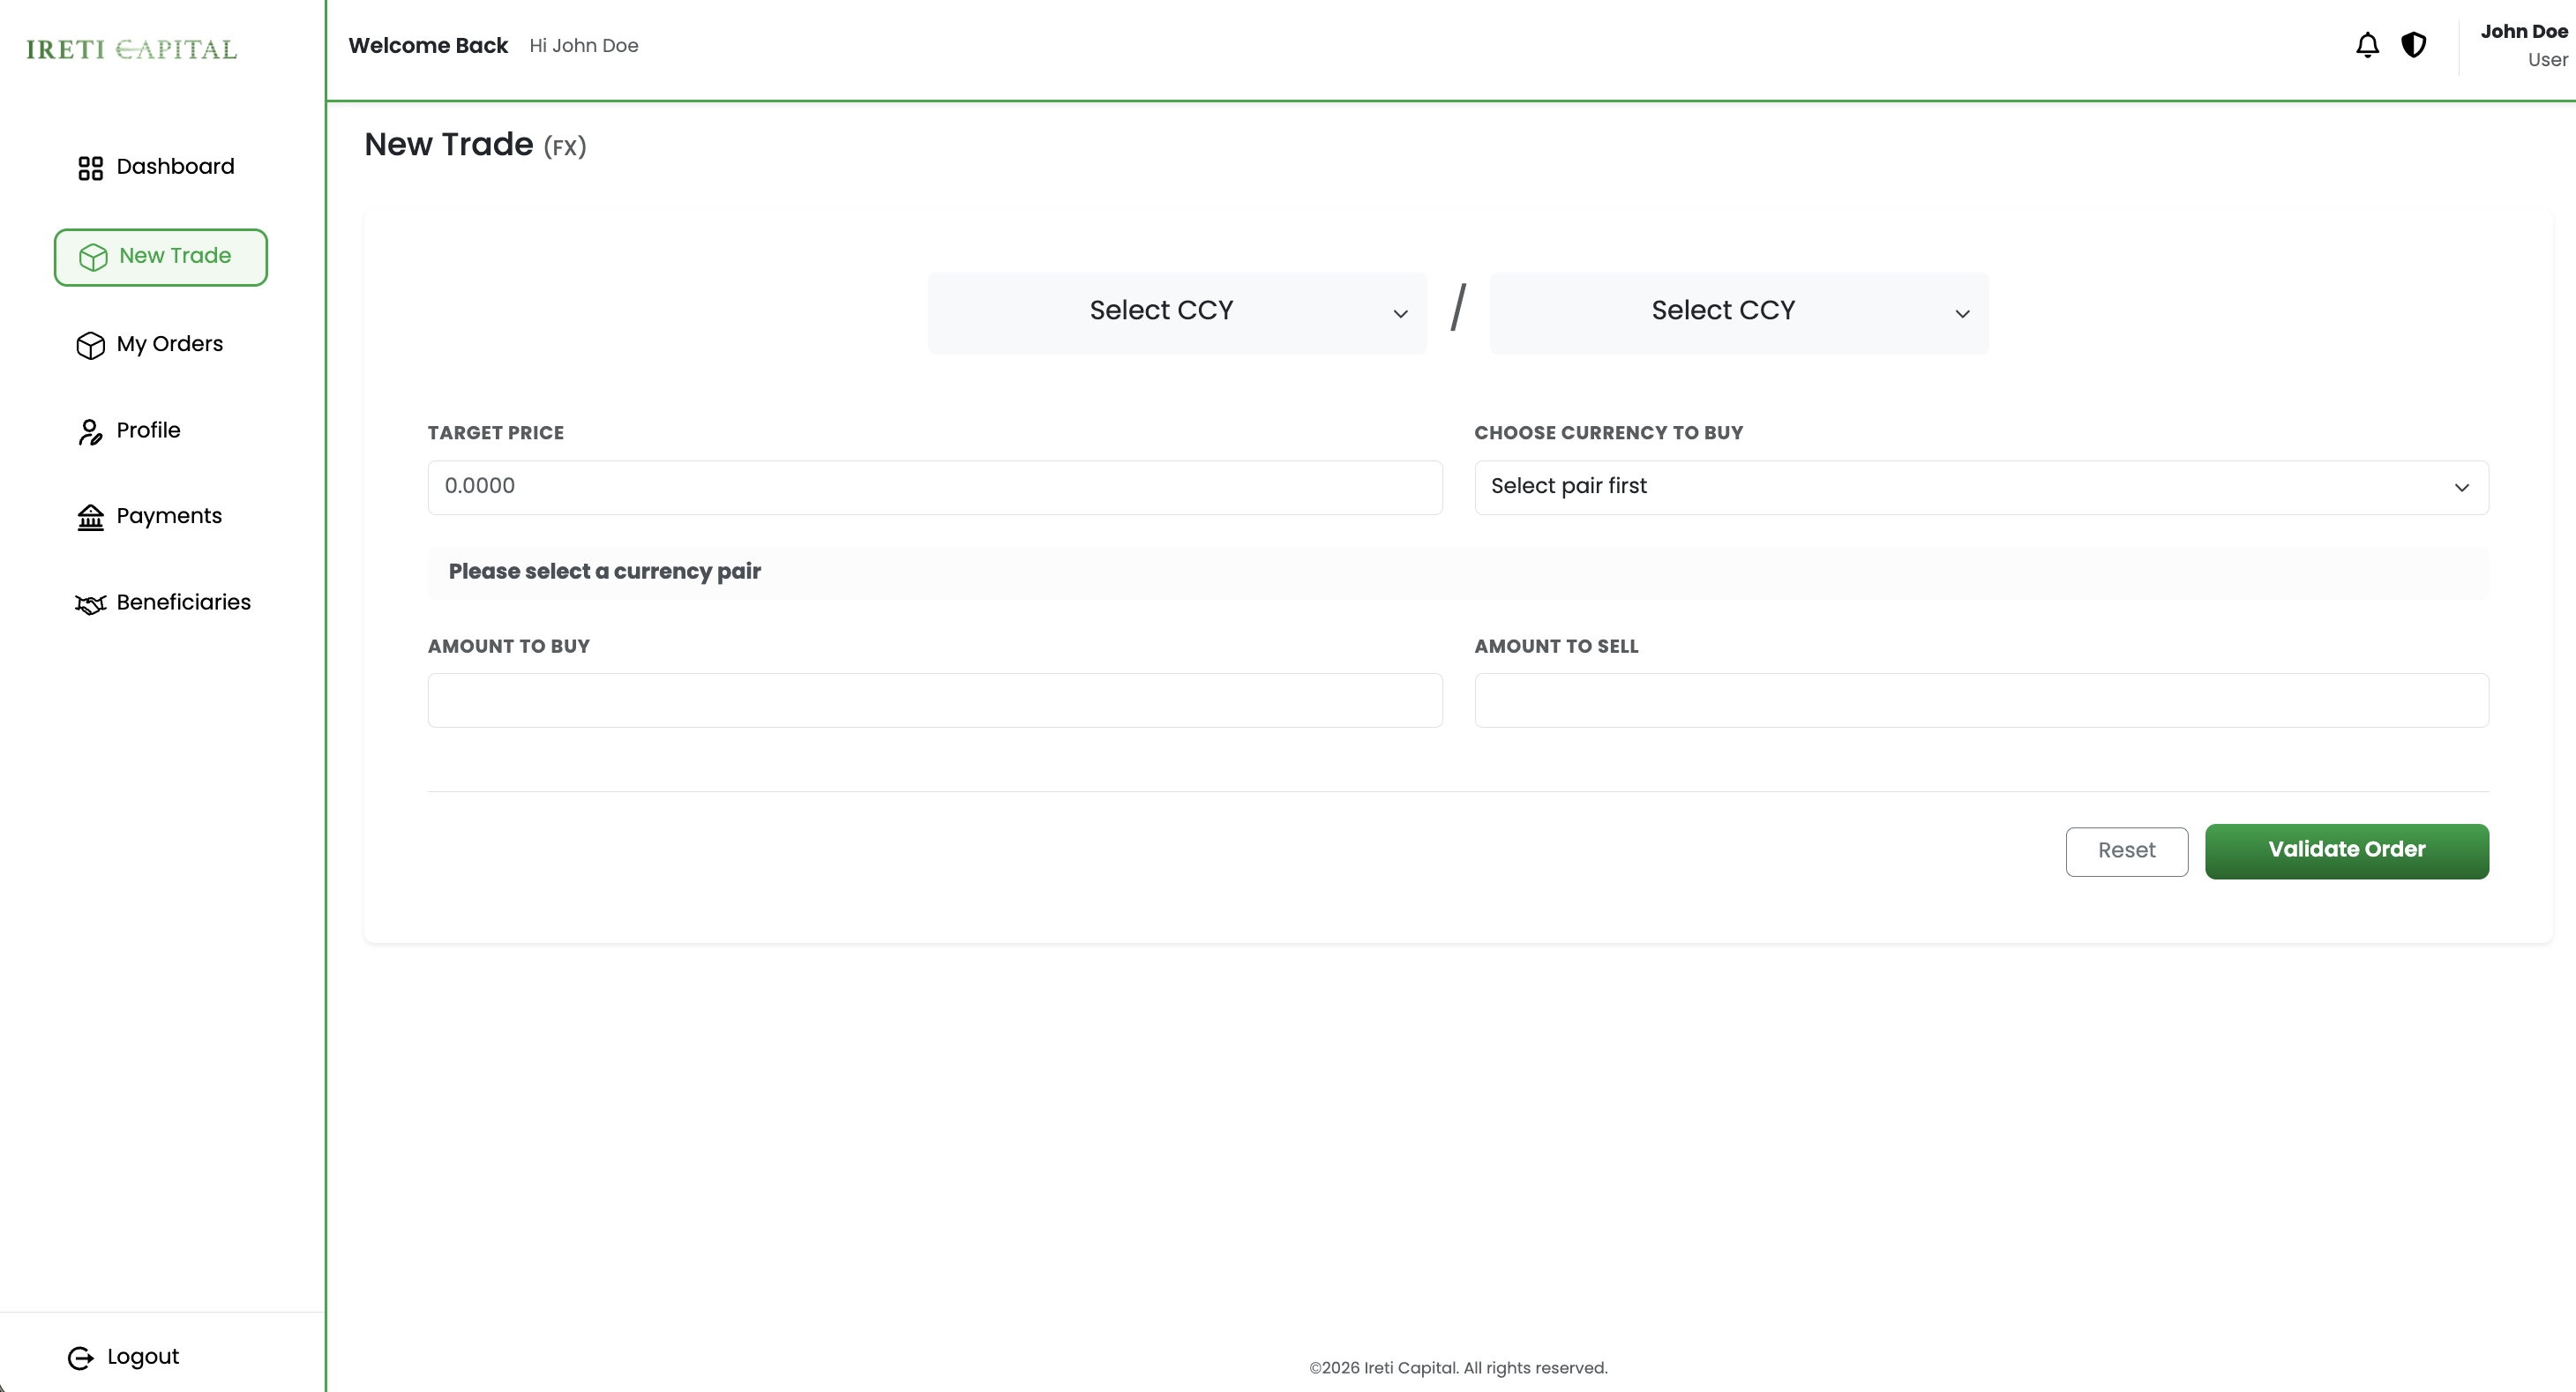Select the New Trade box icon
Image resolution: width=2576 pixels, height=1392 pixels.
(x=93, y=257)
